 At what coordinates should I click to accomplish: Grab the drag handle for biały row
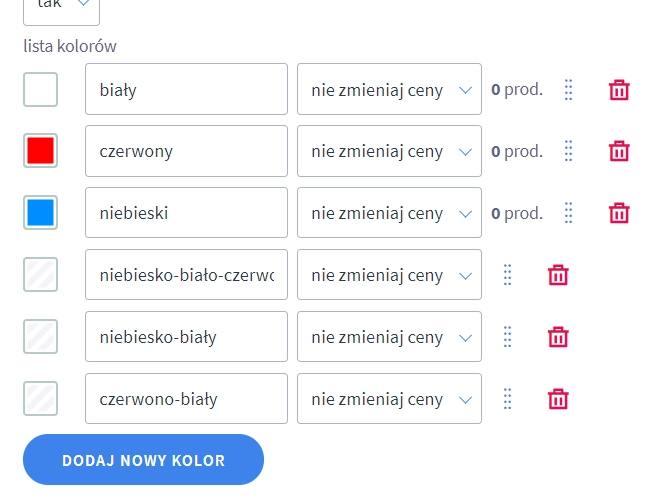pyautogui.click(x=568, y=90)
